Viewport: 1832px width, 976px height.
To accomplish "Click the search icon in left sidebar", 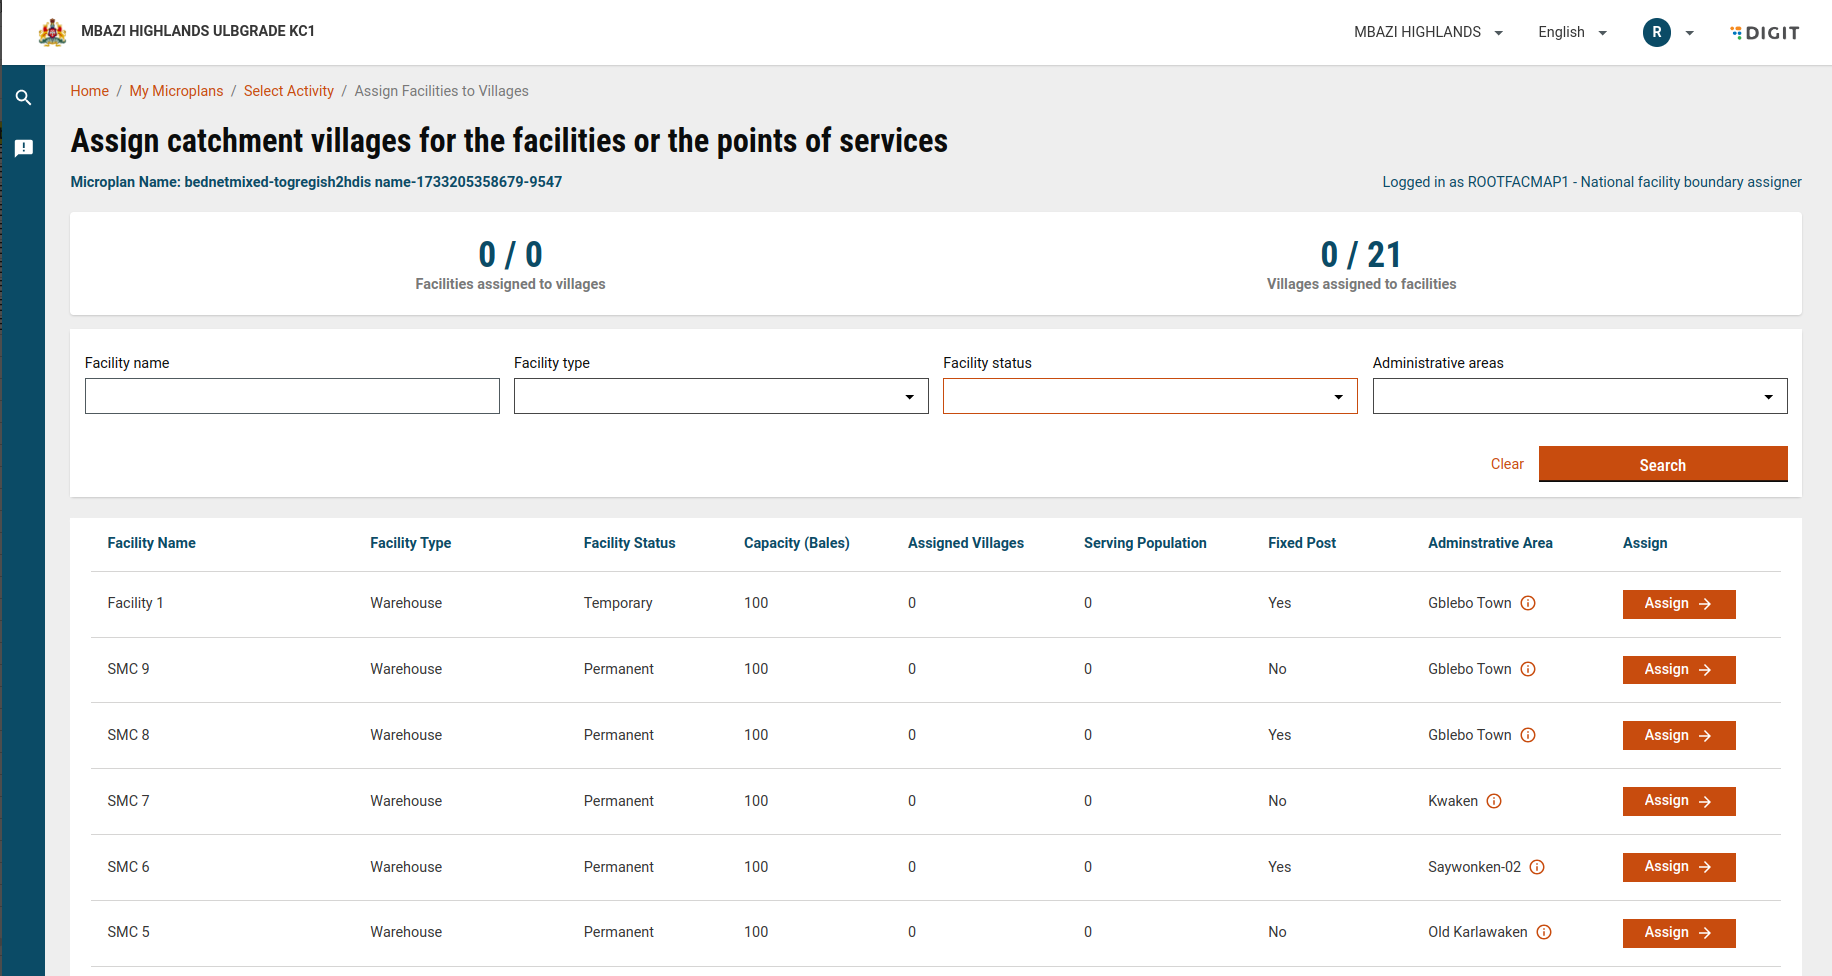I will (x=23, y=98).
